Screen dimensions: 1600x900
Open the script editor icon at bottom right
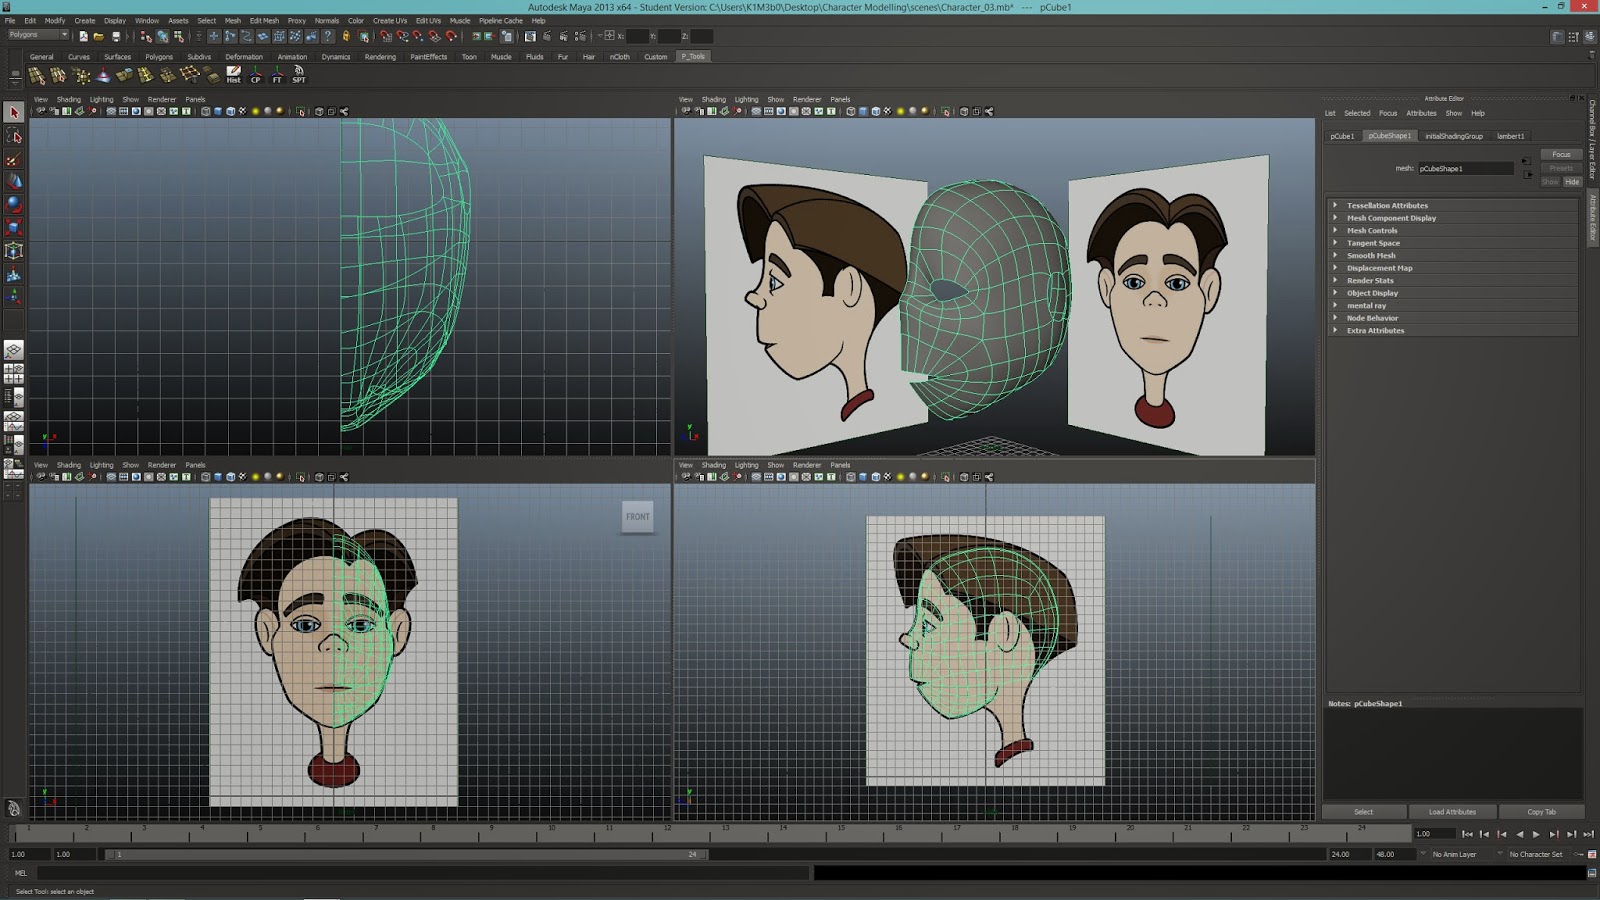(1592, 873)
